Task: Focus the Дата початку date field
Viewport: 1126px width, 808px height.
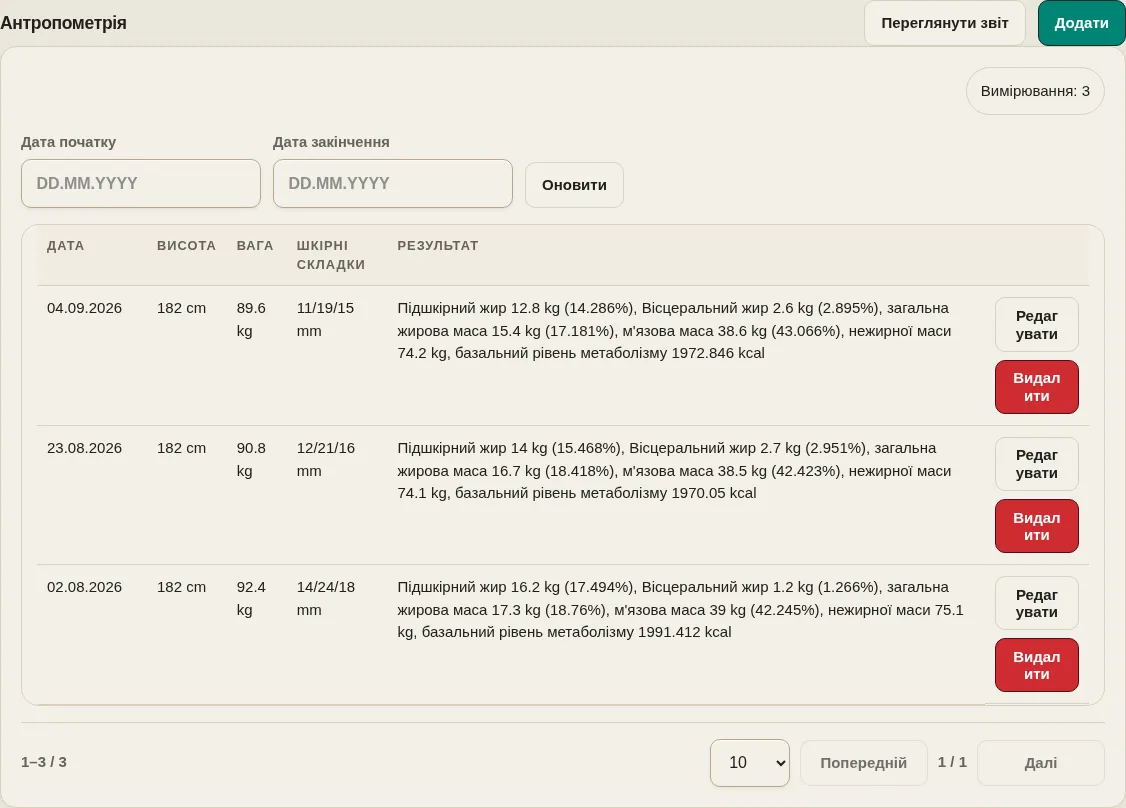Action: pos(141,183)
